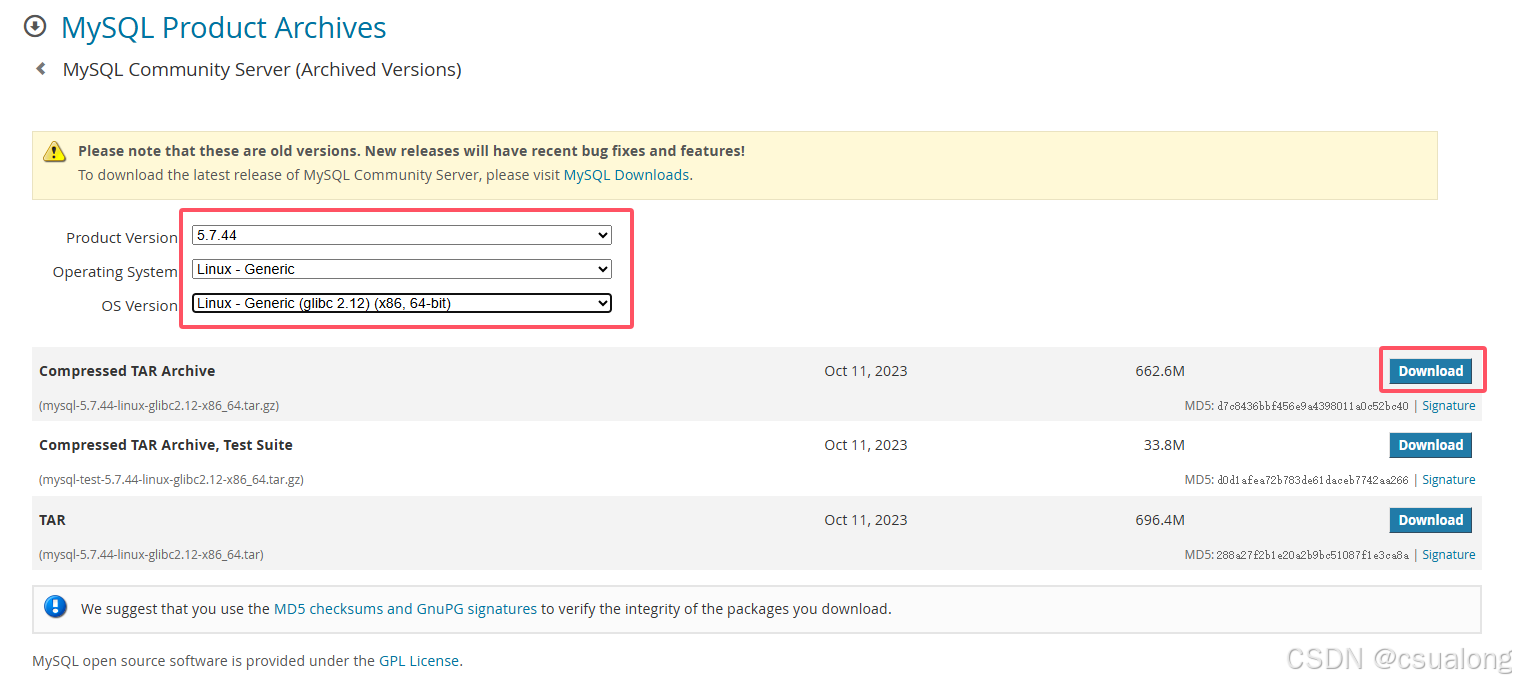Image resolution: width=1516 pixels, height=685 pixels.
Task: Click the 33.8M file size
Action: point(1164,445)
